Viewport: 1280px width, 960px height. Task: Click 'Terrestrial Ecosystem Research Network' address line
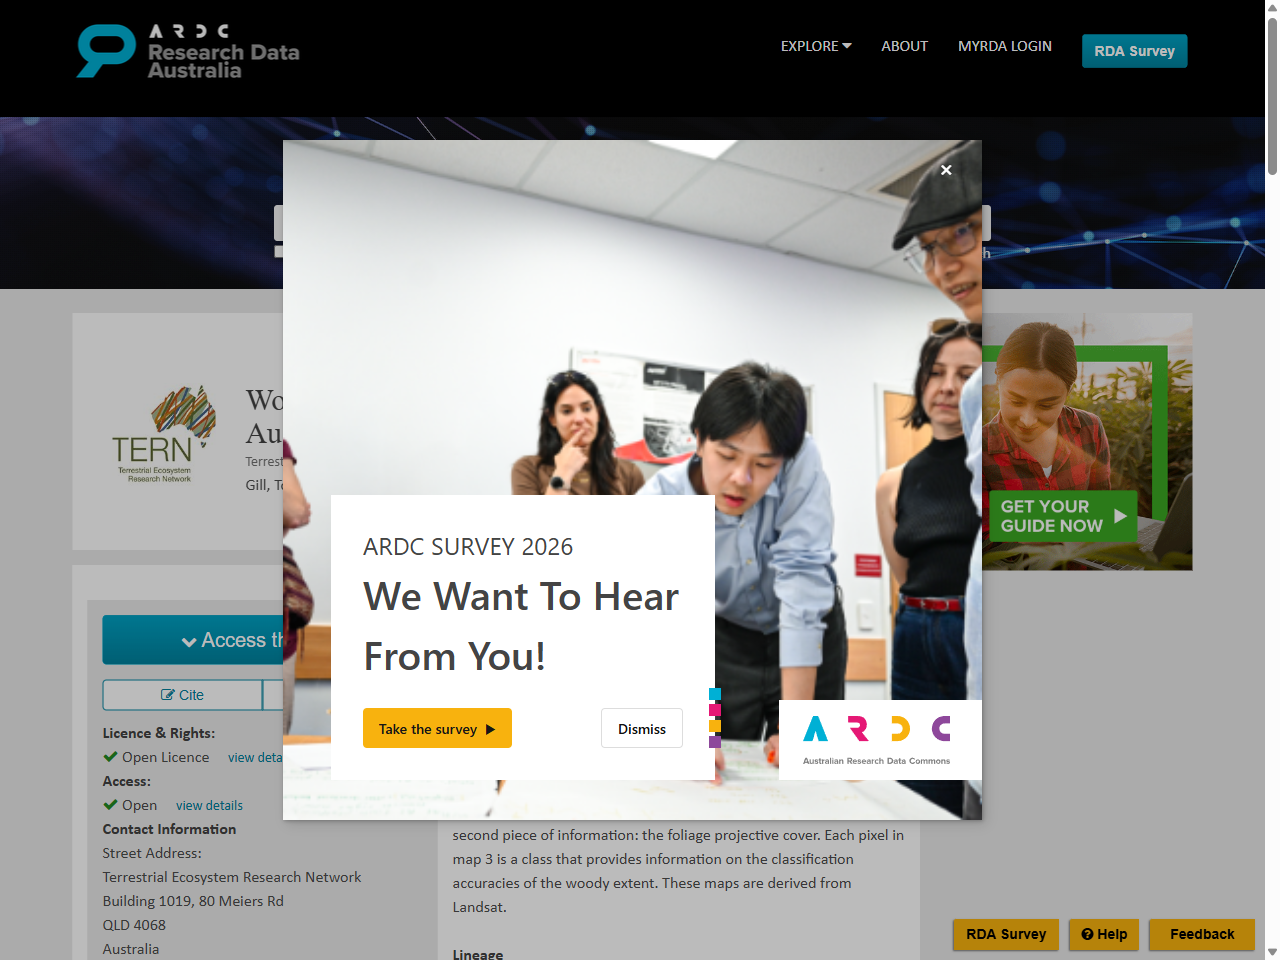pyautogui.click(x=232, y=877)
